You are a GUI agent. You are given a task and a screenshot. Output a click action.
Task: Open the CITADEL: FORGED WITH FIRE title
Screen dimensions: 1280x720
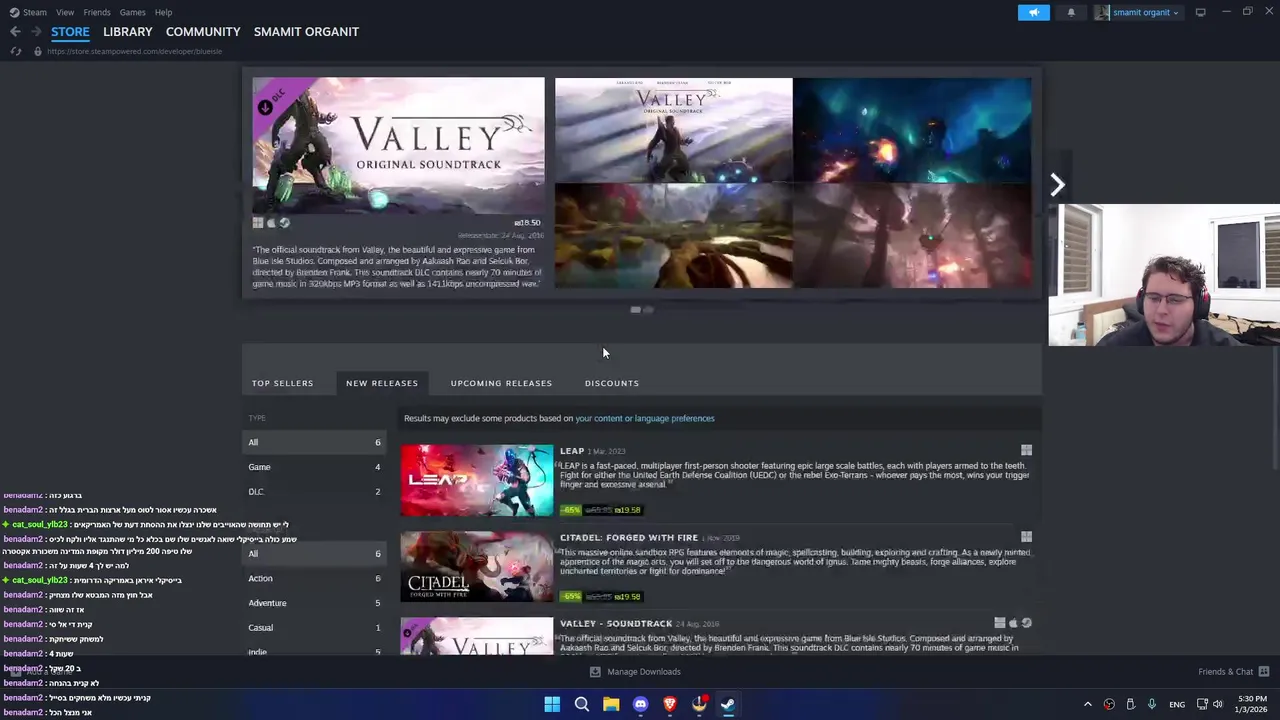tap(629, 538)
